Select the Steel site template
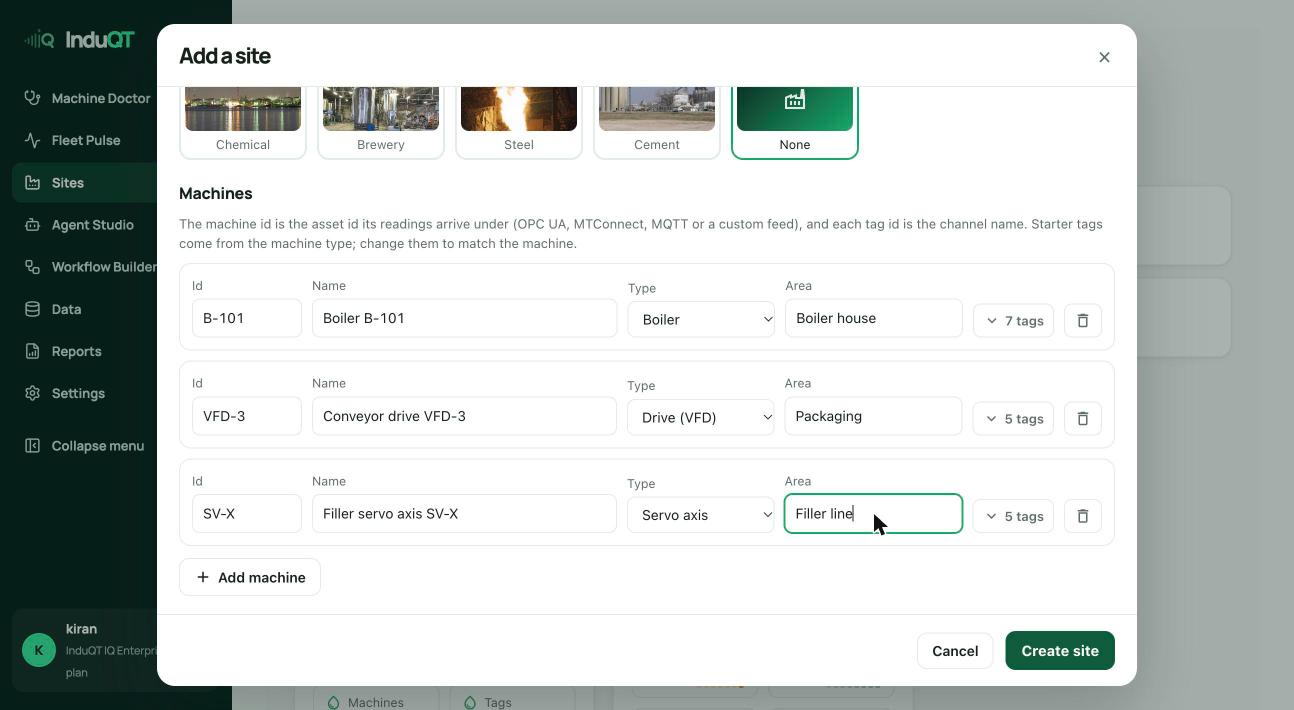Image resolution: width=1294 pixels, height=710 pixels. [519, 122]
